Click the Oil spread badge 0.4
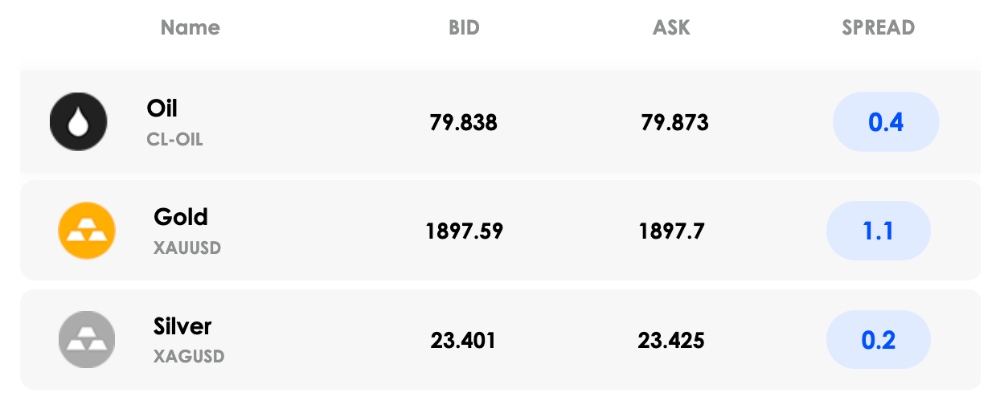Viewport: 1000px width, 397px height. click(x=886, y=122)
